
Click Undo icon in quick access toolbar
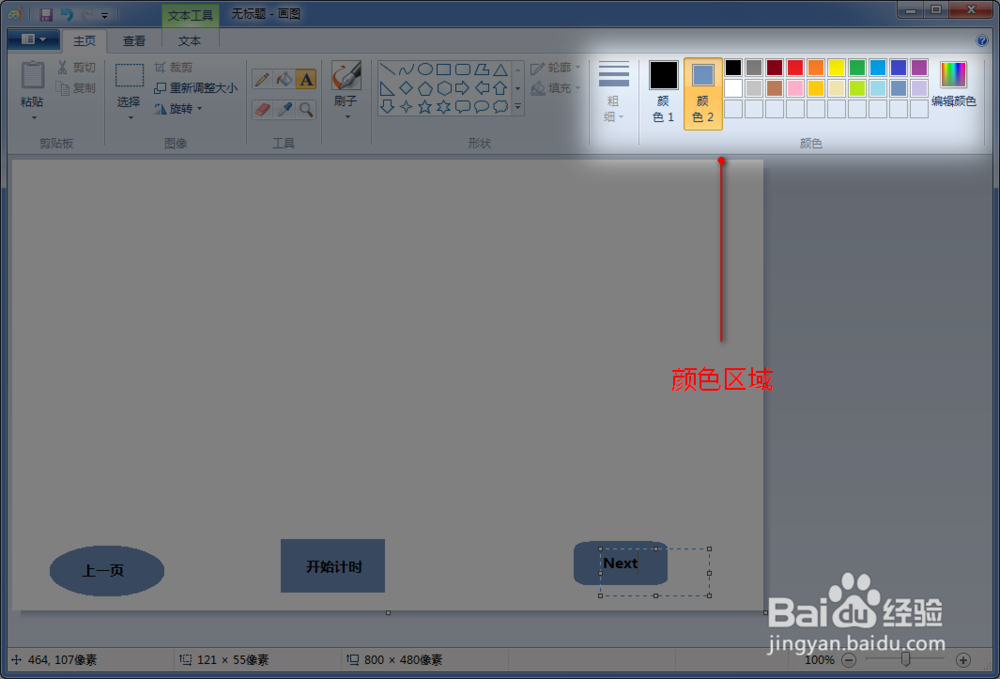click(x=66, y=14)
